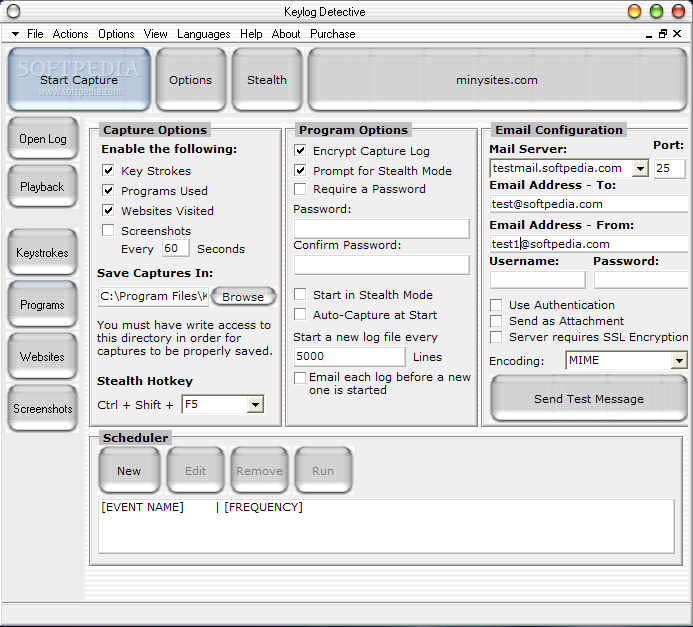Toggle Prompt for Stealth Mode checkbox
The width and height of the screenshot is (693, 627).
tap(300, 170)
